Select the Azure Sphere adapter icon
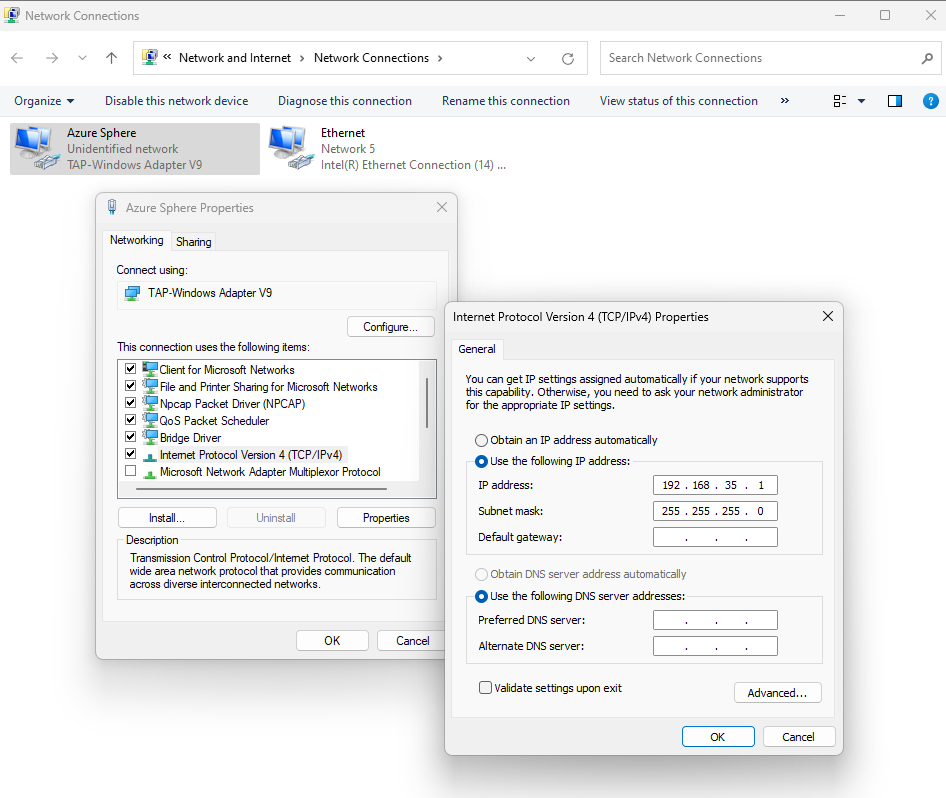This screenshot has width=946, height=798. click(x=37, y=148)
